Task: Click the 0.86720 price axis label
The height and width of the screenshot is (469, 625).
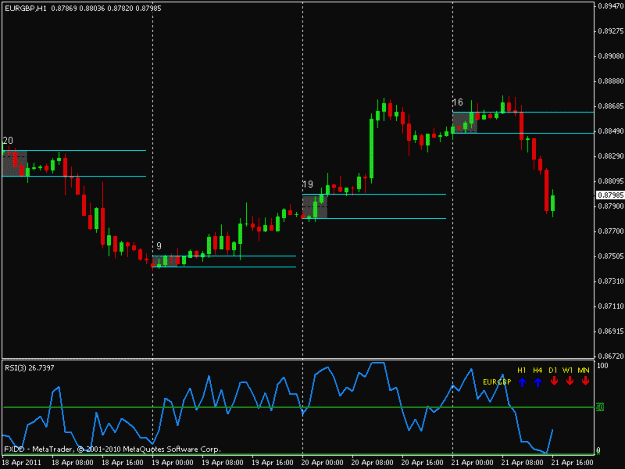Action: 611,356
